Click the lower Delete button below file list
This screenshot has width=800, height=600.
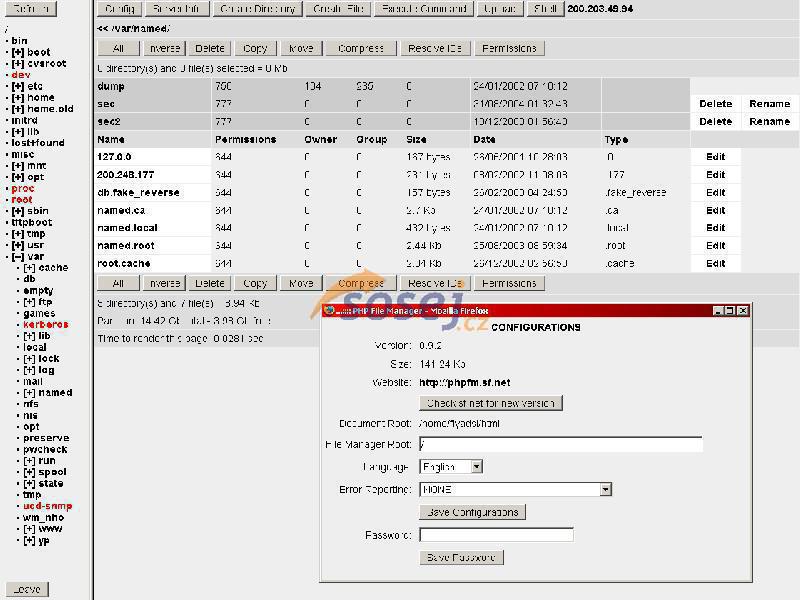click(x=210, y=283)
